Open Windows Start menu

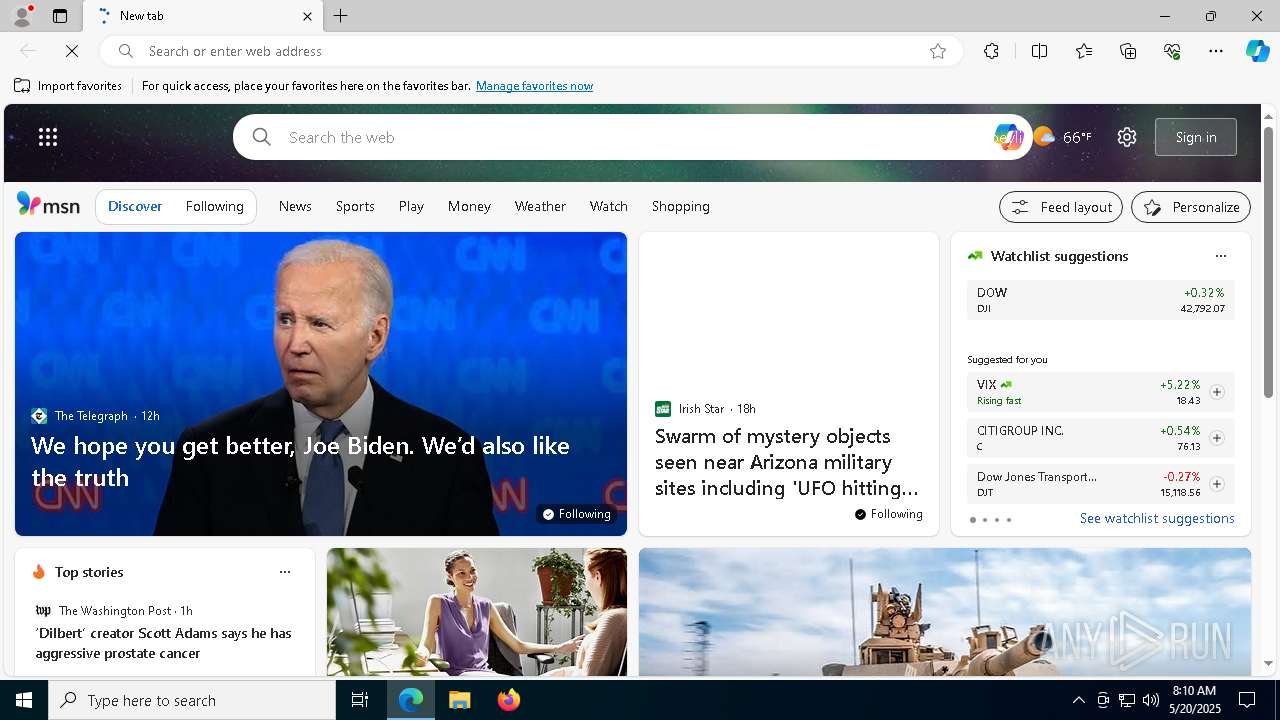24,700
